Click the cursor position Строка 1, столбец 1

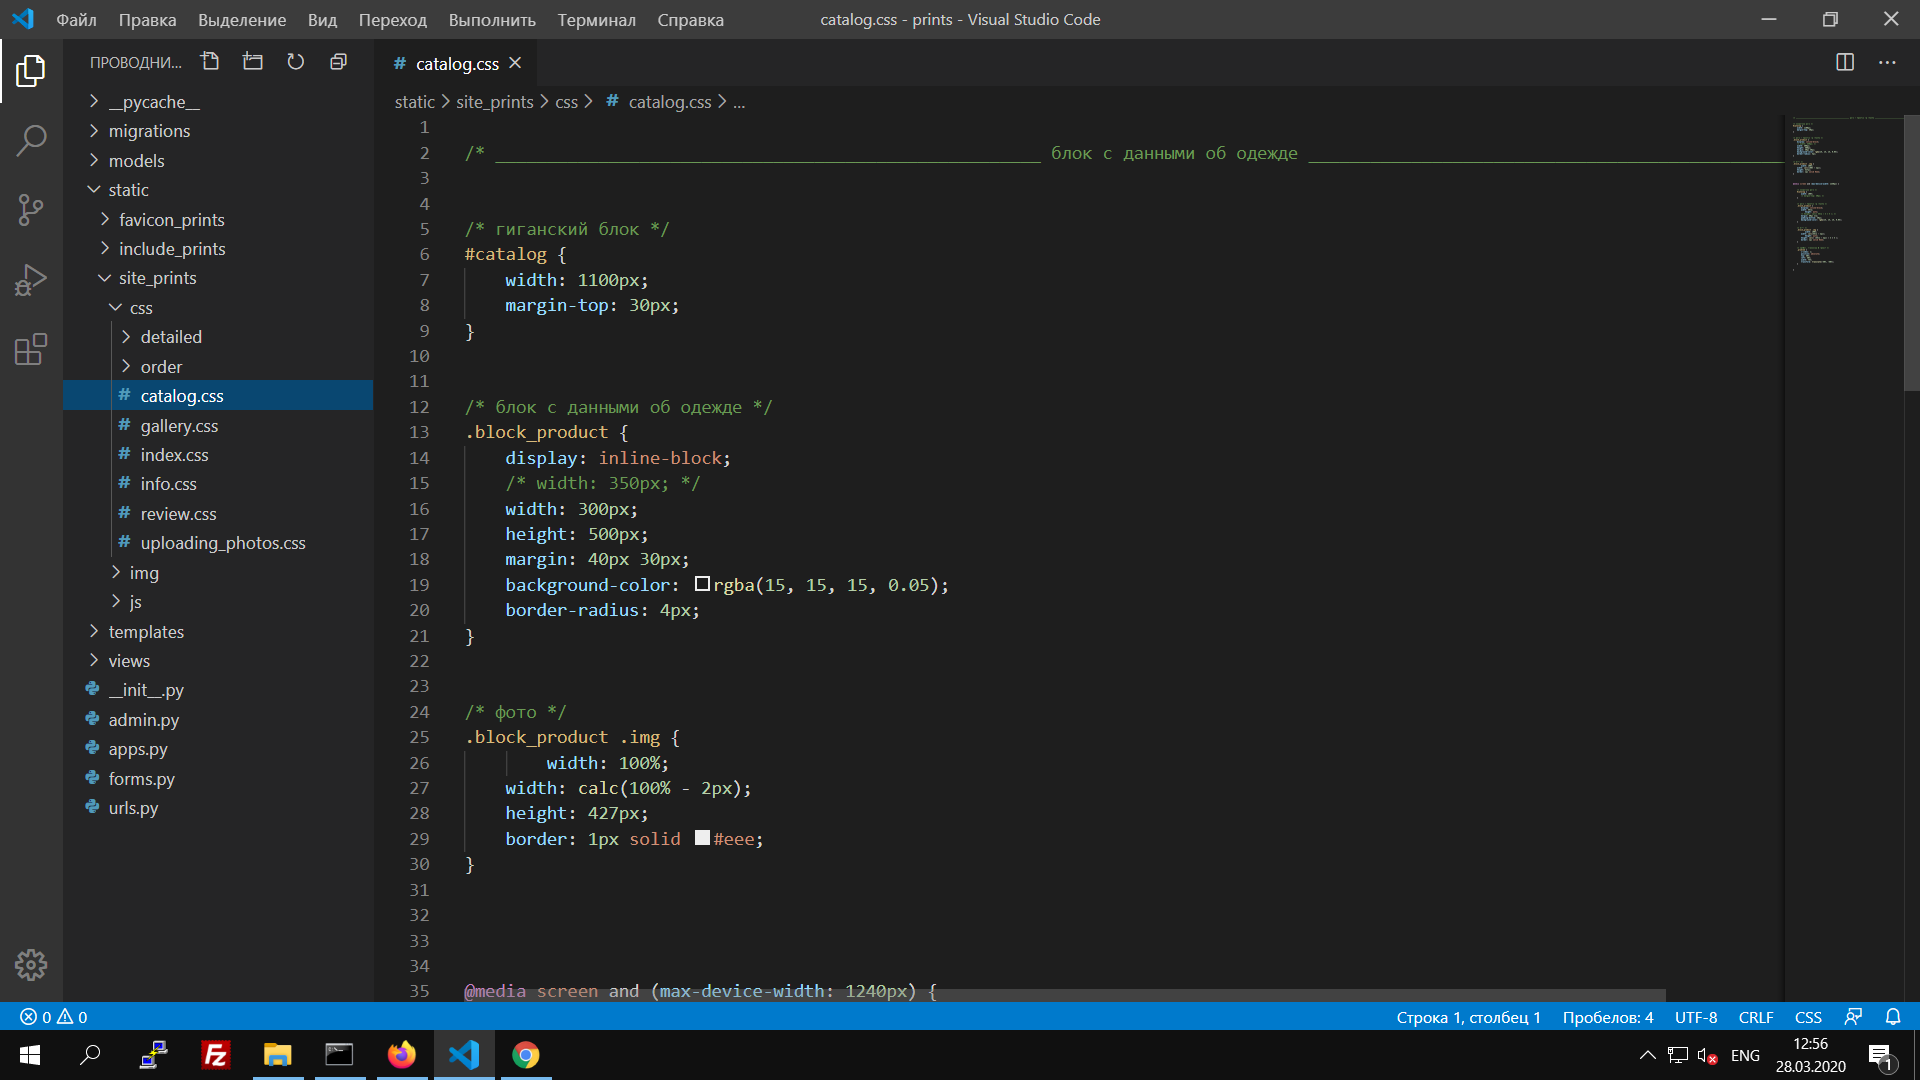(x=1468, y=1017)
